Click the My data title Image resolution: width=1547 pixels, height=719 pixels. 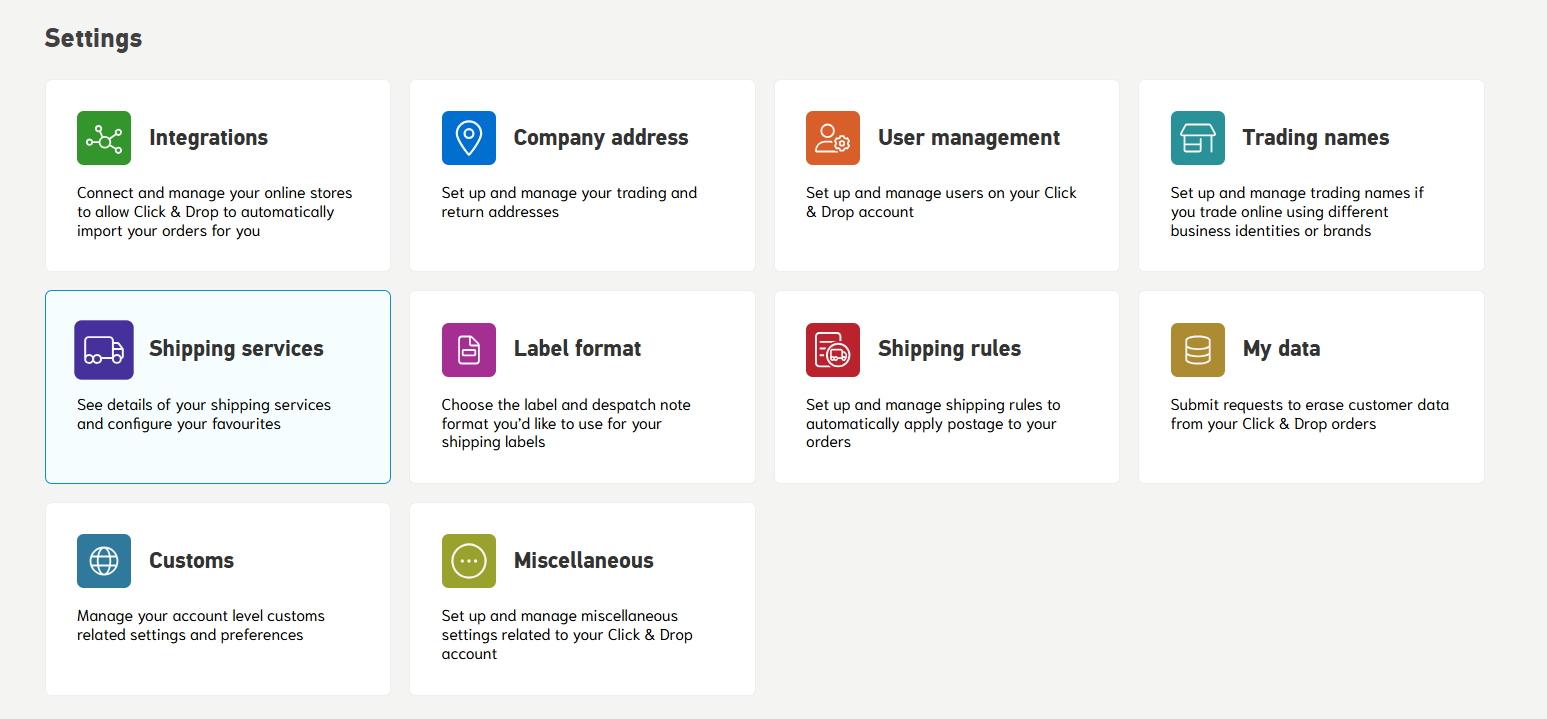tap(1281, 349)
